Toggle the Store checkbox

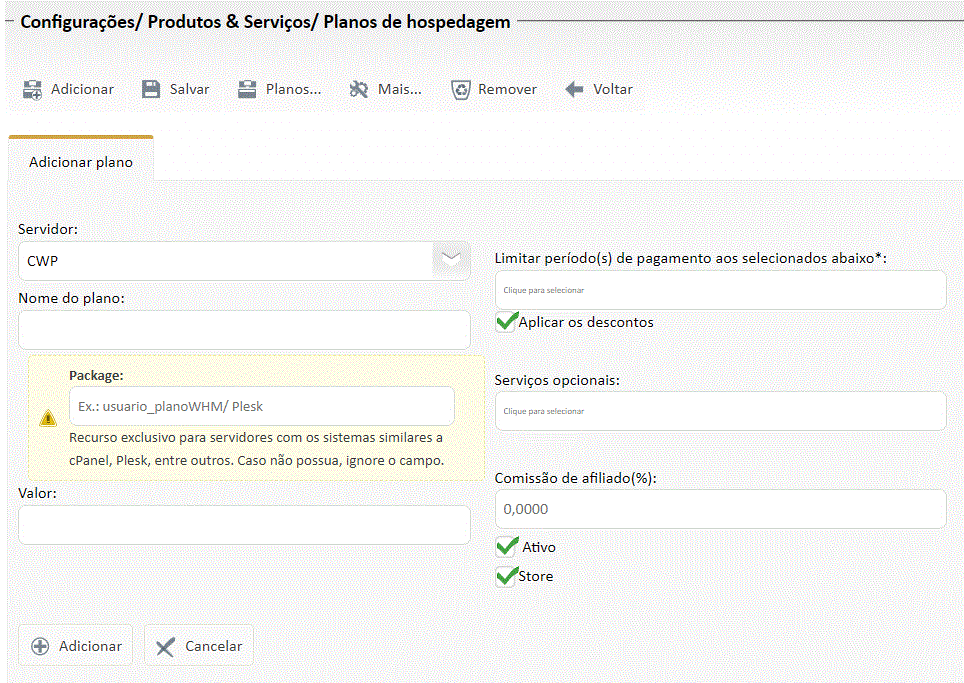(x=506, y=576)
